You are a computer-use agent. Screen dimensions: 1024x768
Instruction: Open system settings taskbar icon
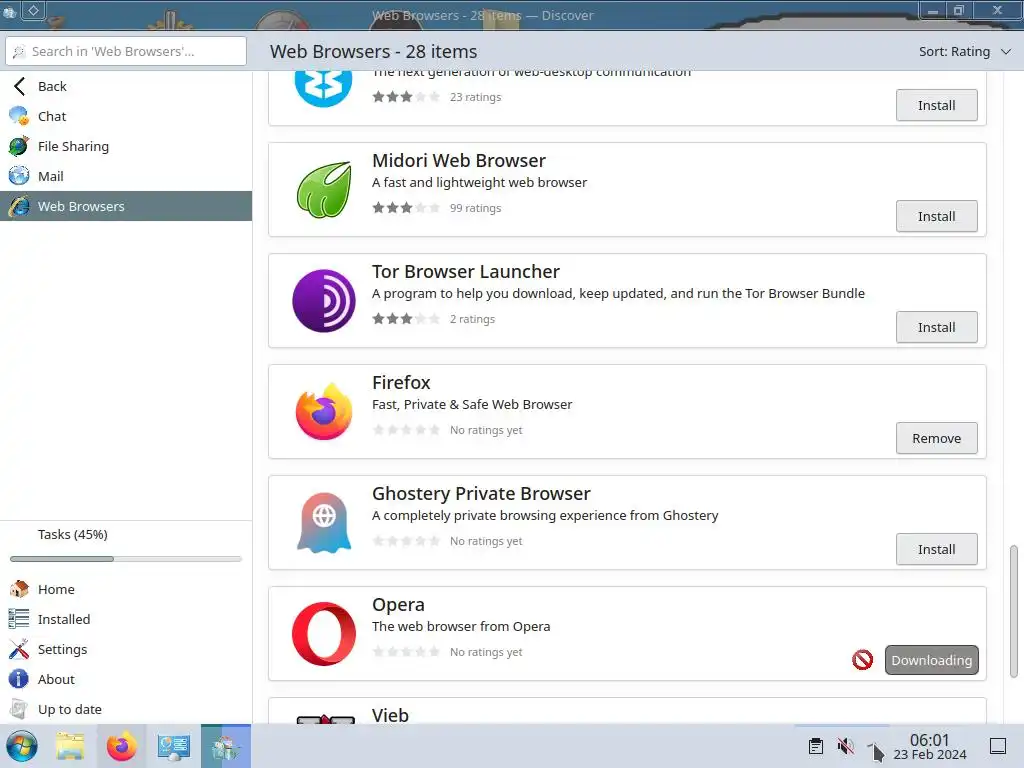[x=174, y=746]
